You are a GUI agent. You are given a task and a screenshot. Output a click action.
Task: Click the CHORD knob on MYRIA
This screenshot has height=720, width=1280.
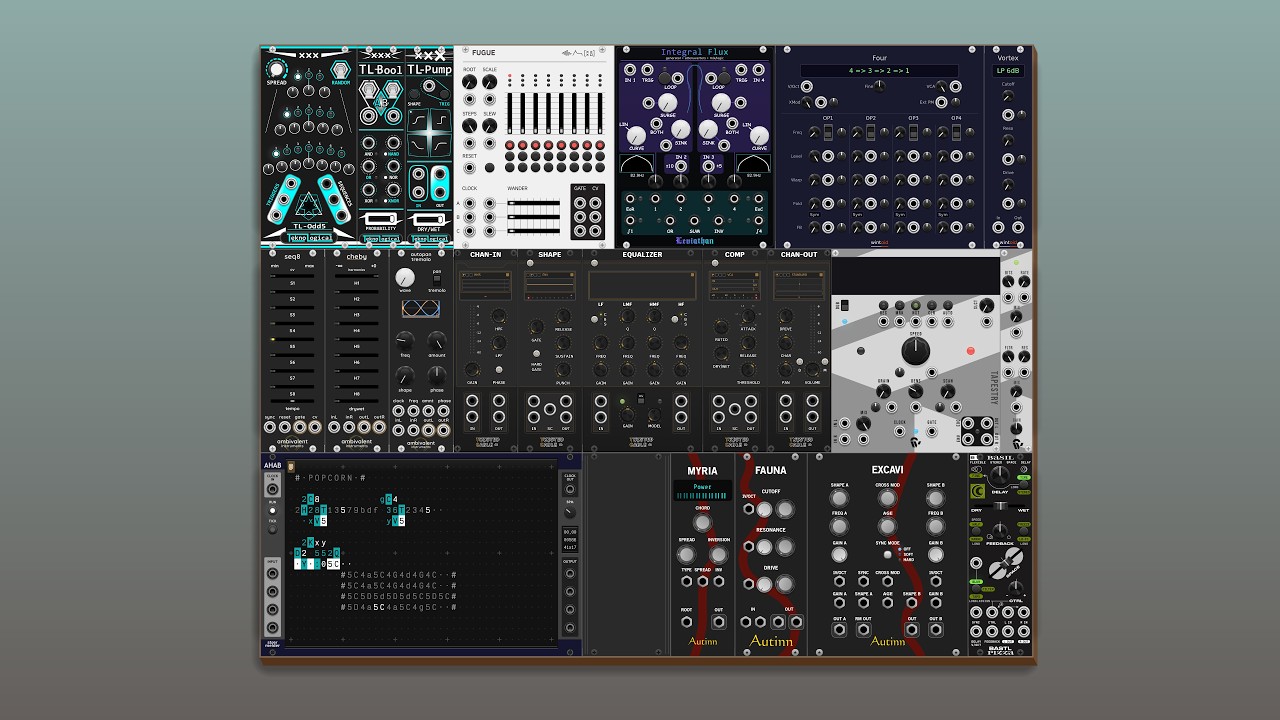click(x=702, y=522)
